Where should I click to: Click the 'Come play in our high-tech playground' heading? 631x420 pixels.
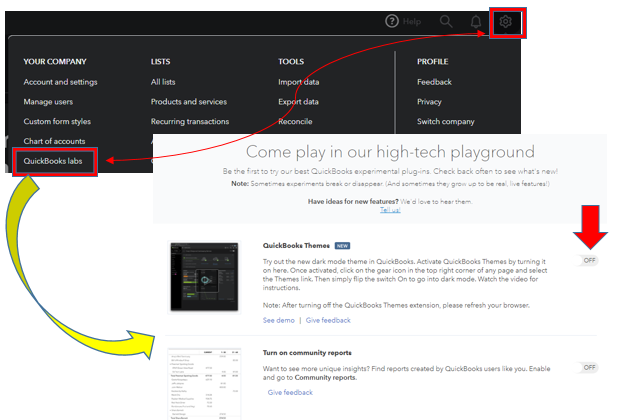coord(390,152)
